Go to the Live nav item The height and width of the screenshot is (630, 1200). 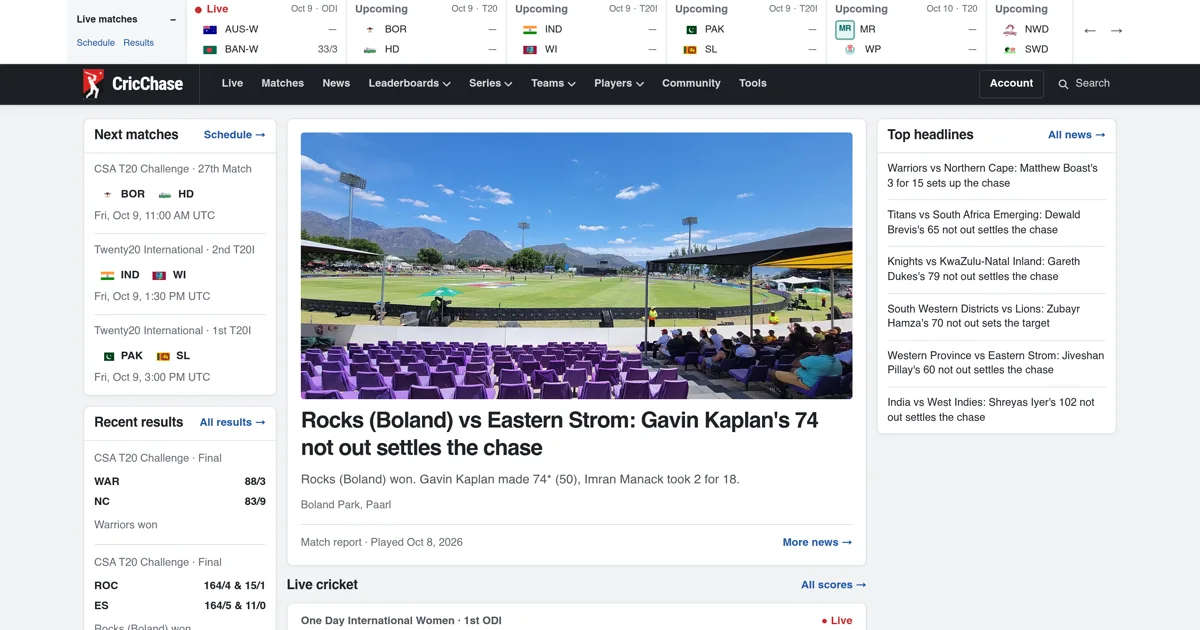232,84
